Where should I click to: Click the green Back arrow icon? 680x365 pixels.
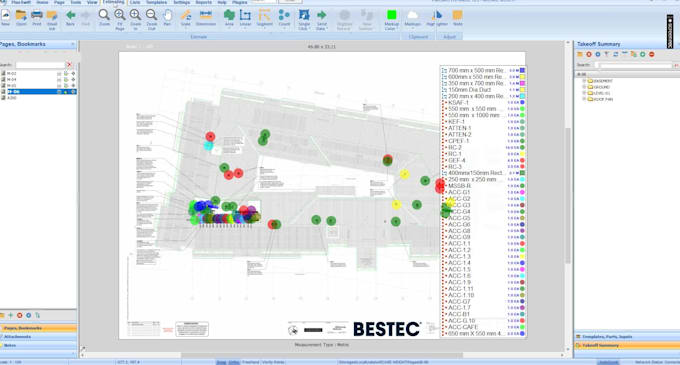[70, 16]
